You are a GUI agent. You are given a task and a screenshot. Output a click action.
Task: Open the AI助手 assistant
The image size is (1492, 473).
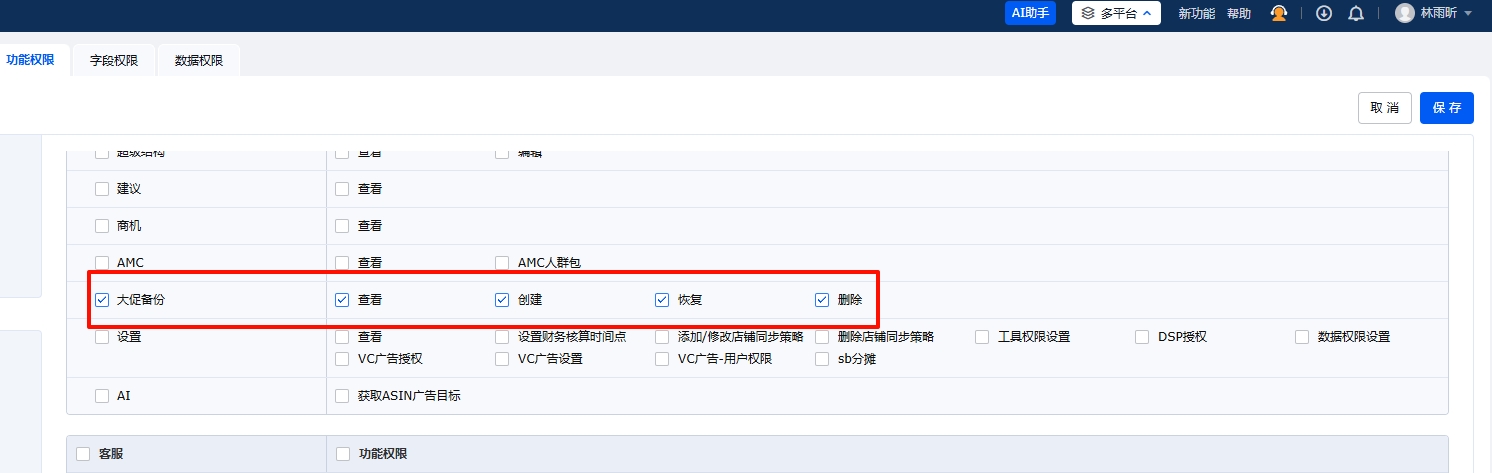tap(1030, 13)
